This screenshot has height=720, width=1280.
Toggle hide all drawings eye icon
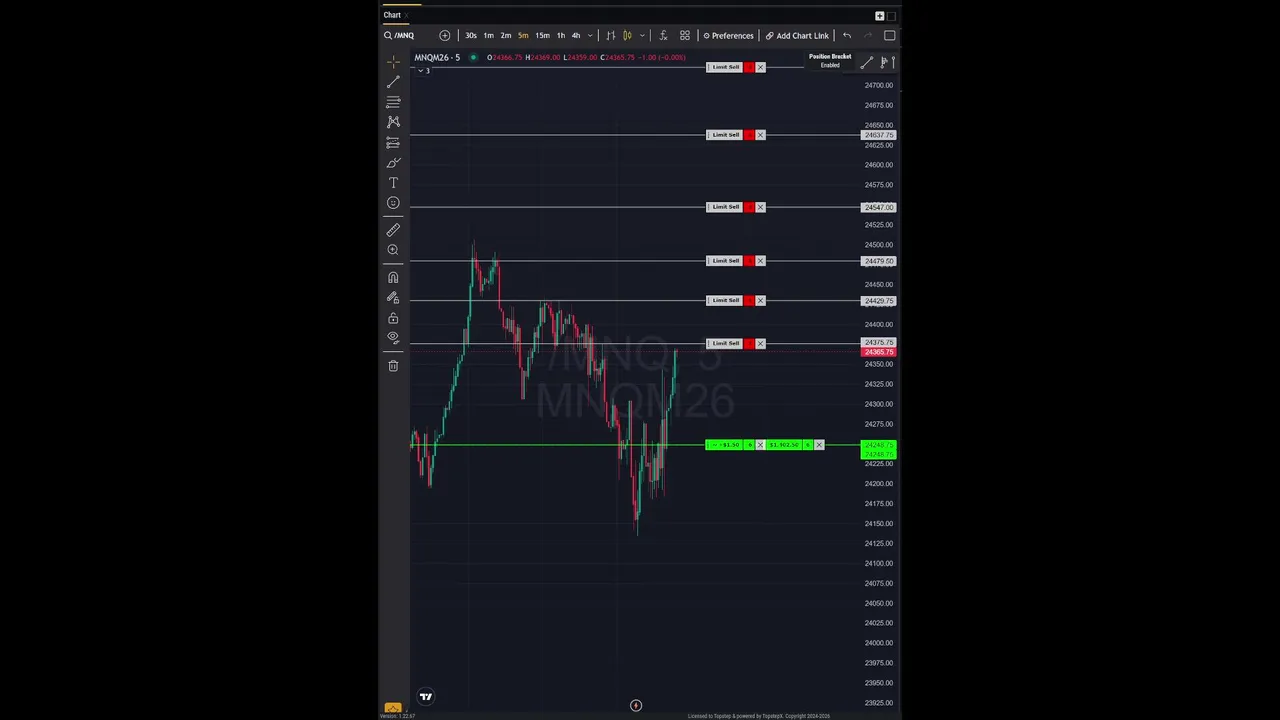click(393, 338)
